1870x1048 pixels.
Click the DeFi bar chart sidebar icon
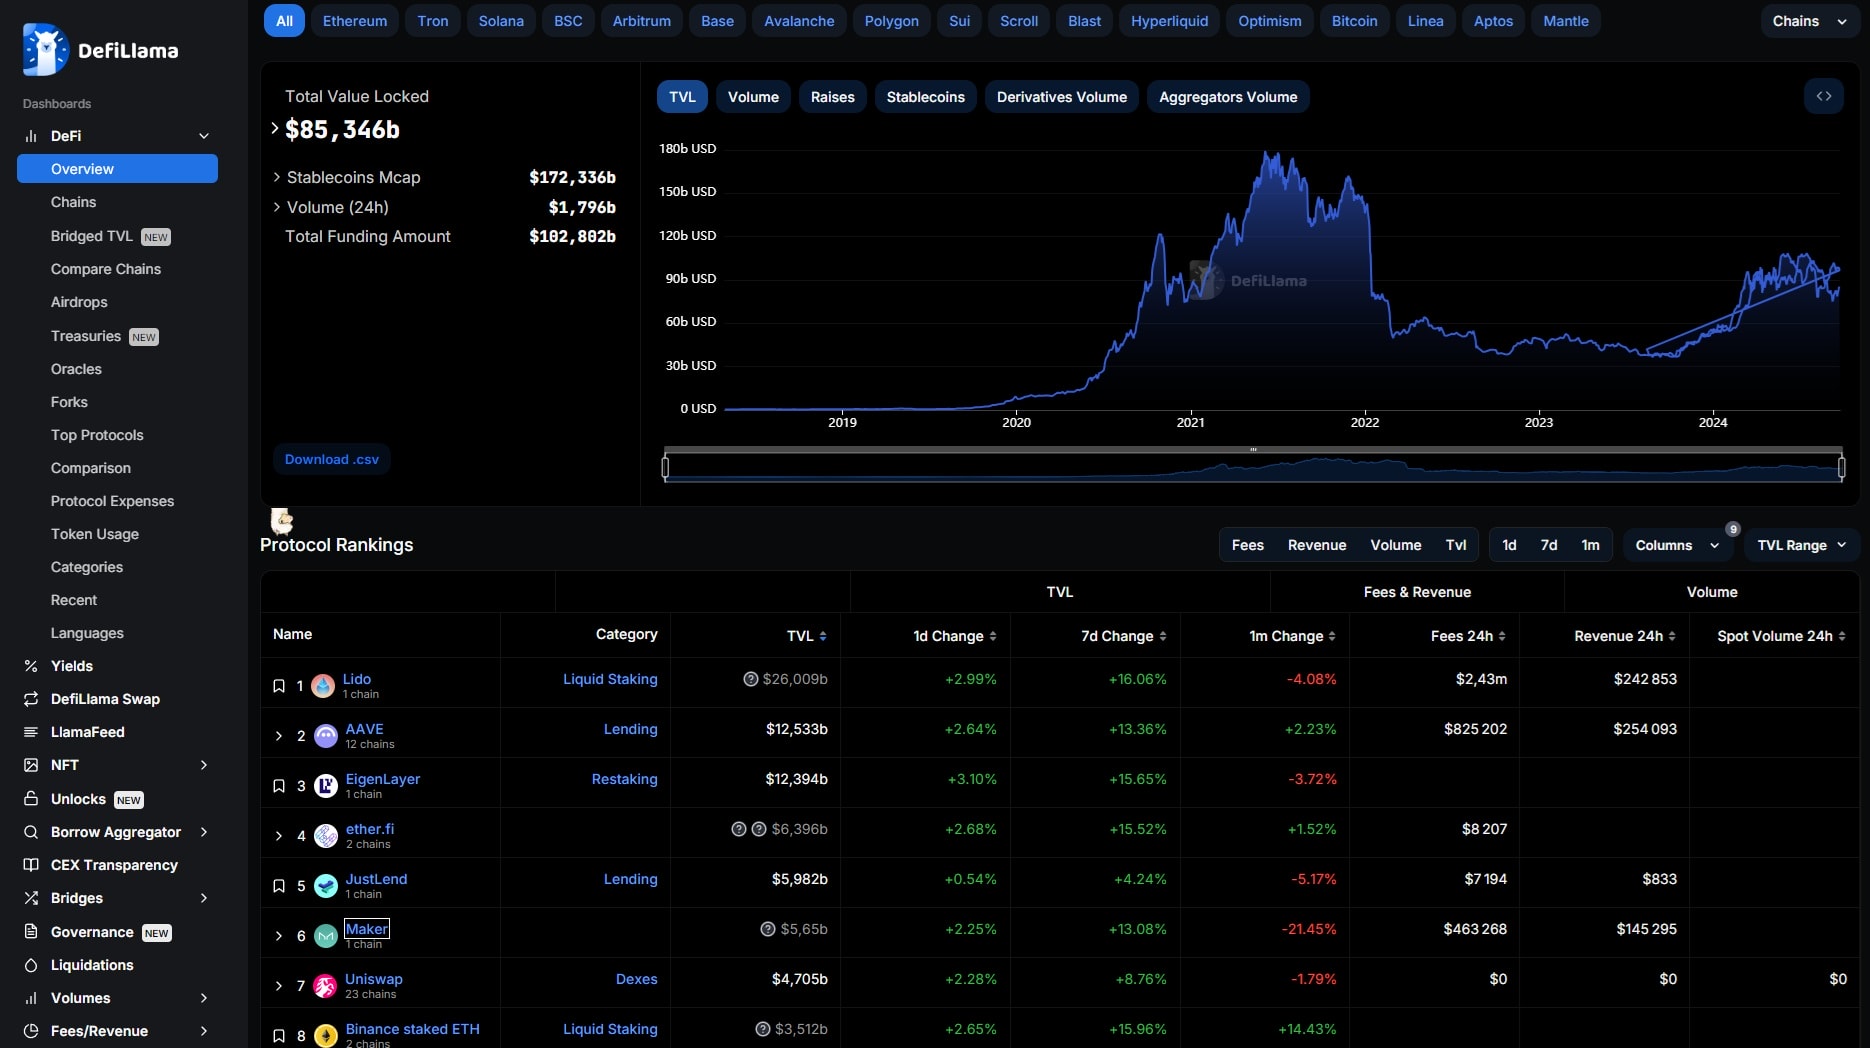pos(31,136)
